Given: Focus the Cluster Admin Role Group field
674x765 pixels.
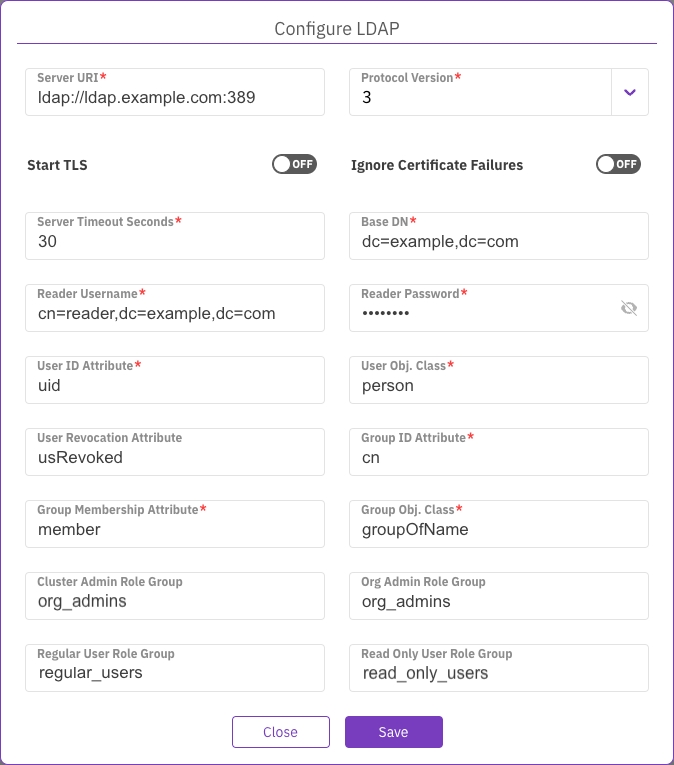Looking at the screenshot, I should coord(175,602).
